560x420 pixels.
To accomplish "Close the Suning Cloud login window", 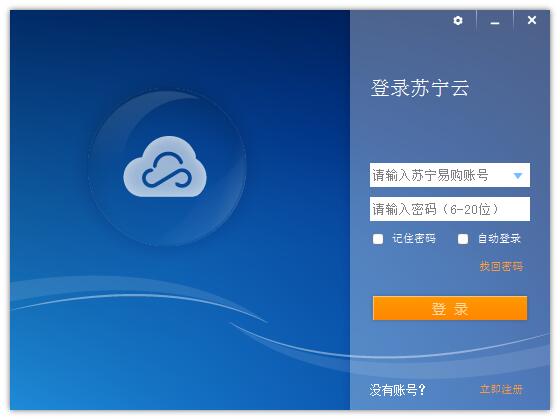I will (x=532, y=20).
